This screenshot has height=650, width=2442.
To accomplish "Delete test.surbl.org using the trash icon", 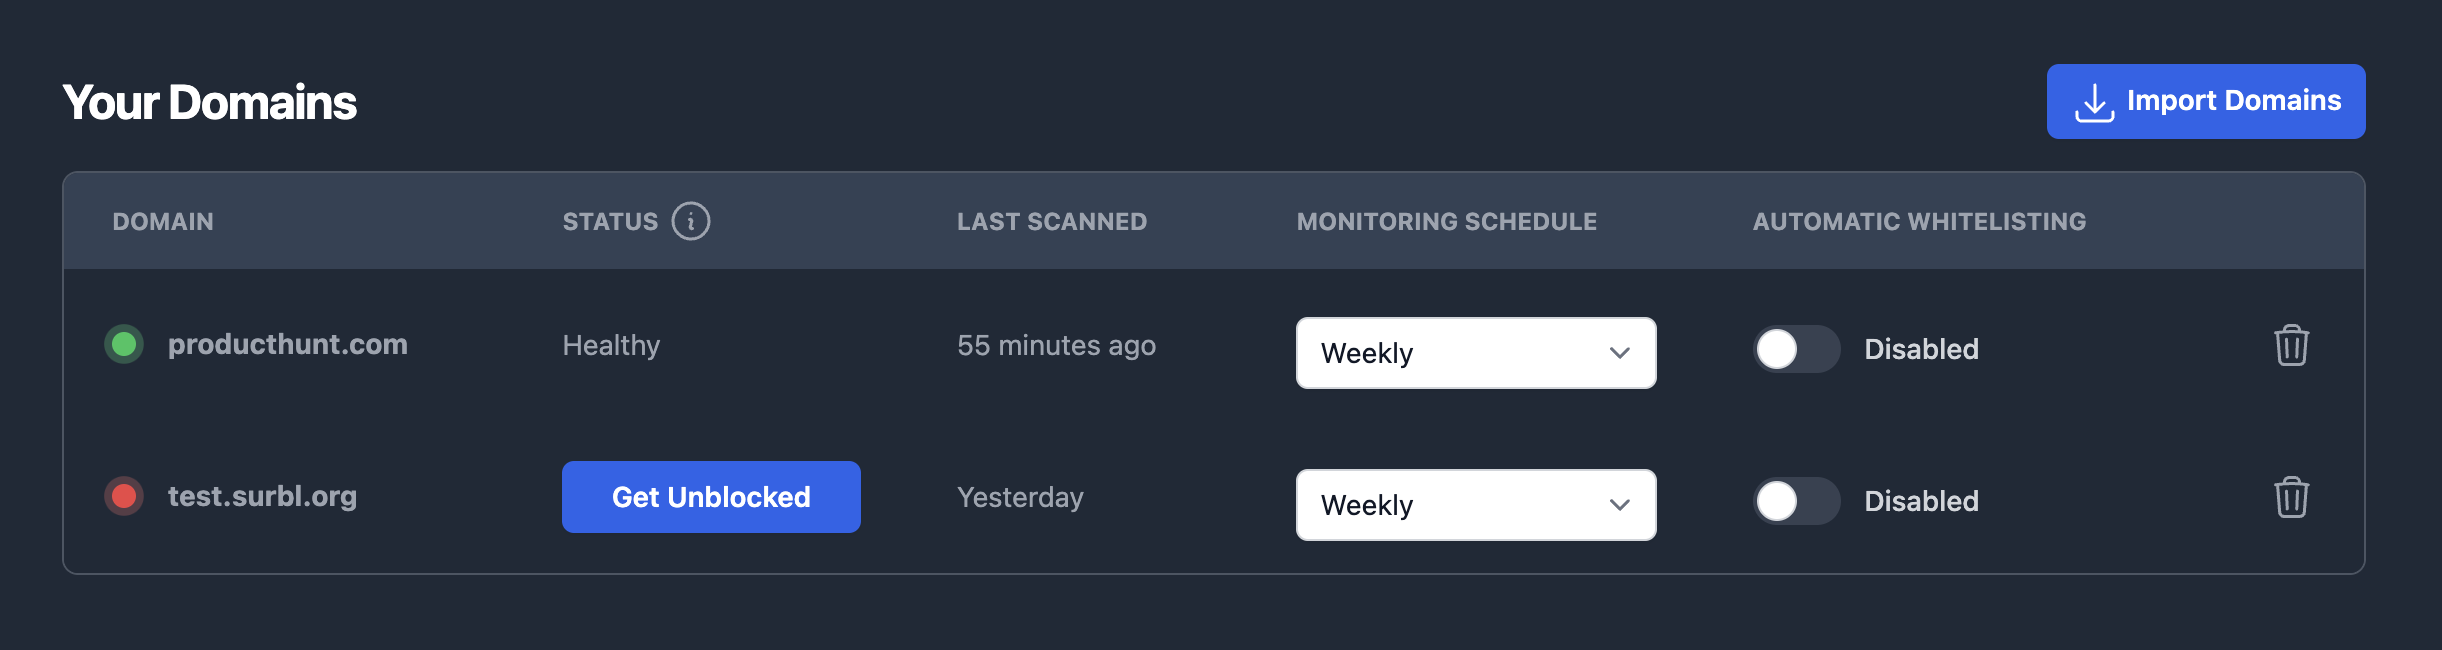I will coord(2291,498).
